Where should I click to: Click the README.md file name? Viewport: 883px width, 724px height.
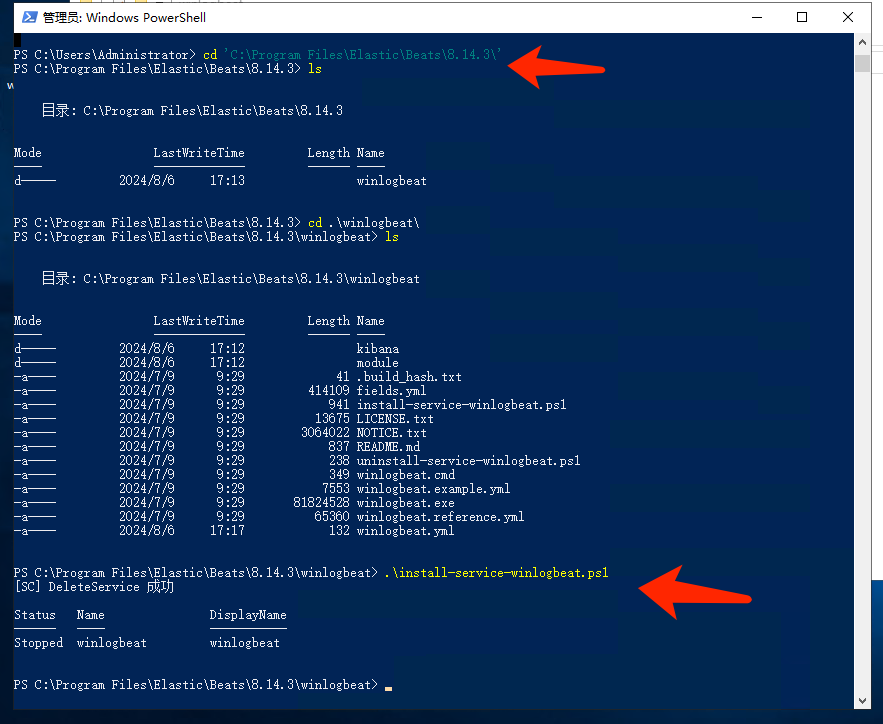coord(388,447)
